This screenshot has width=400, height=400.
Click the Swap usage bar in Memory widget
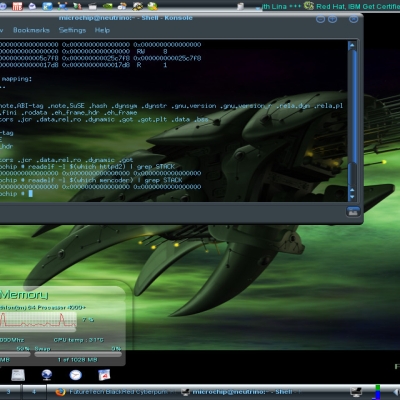(78, 354)
